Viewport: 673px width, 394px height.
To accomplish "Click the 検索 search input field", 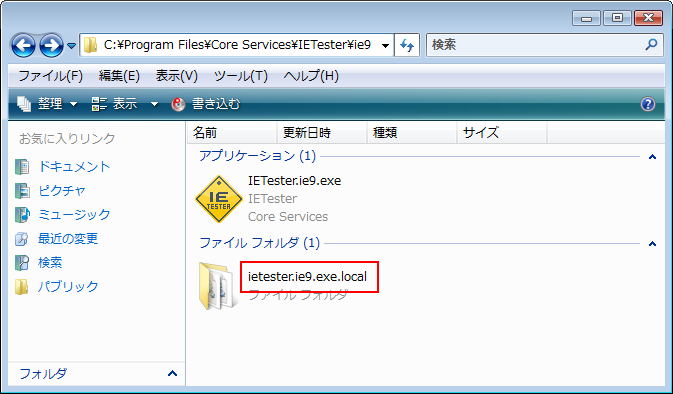I will click(545, 45).
